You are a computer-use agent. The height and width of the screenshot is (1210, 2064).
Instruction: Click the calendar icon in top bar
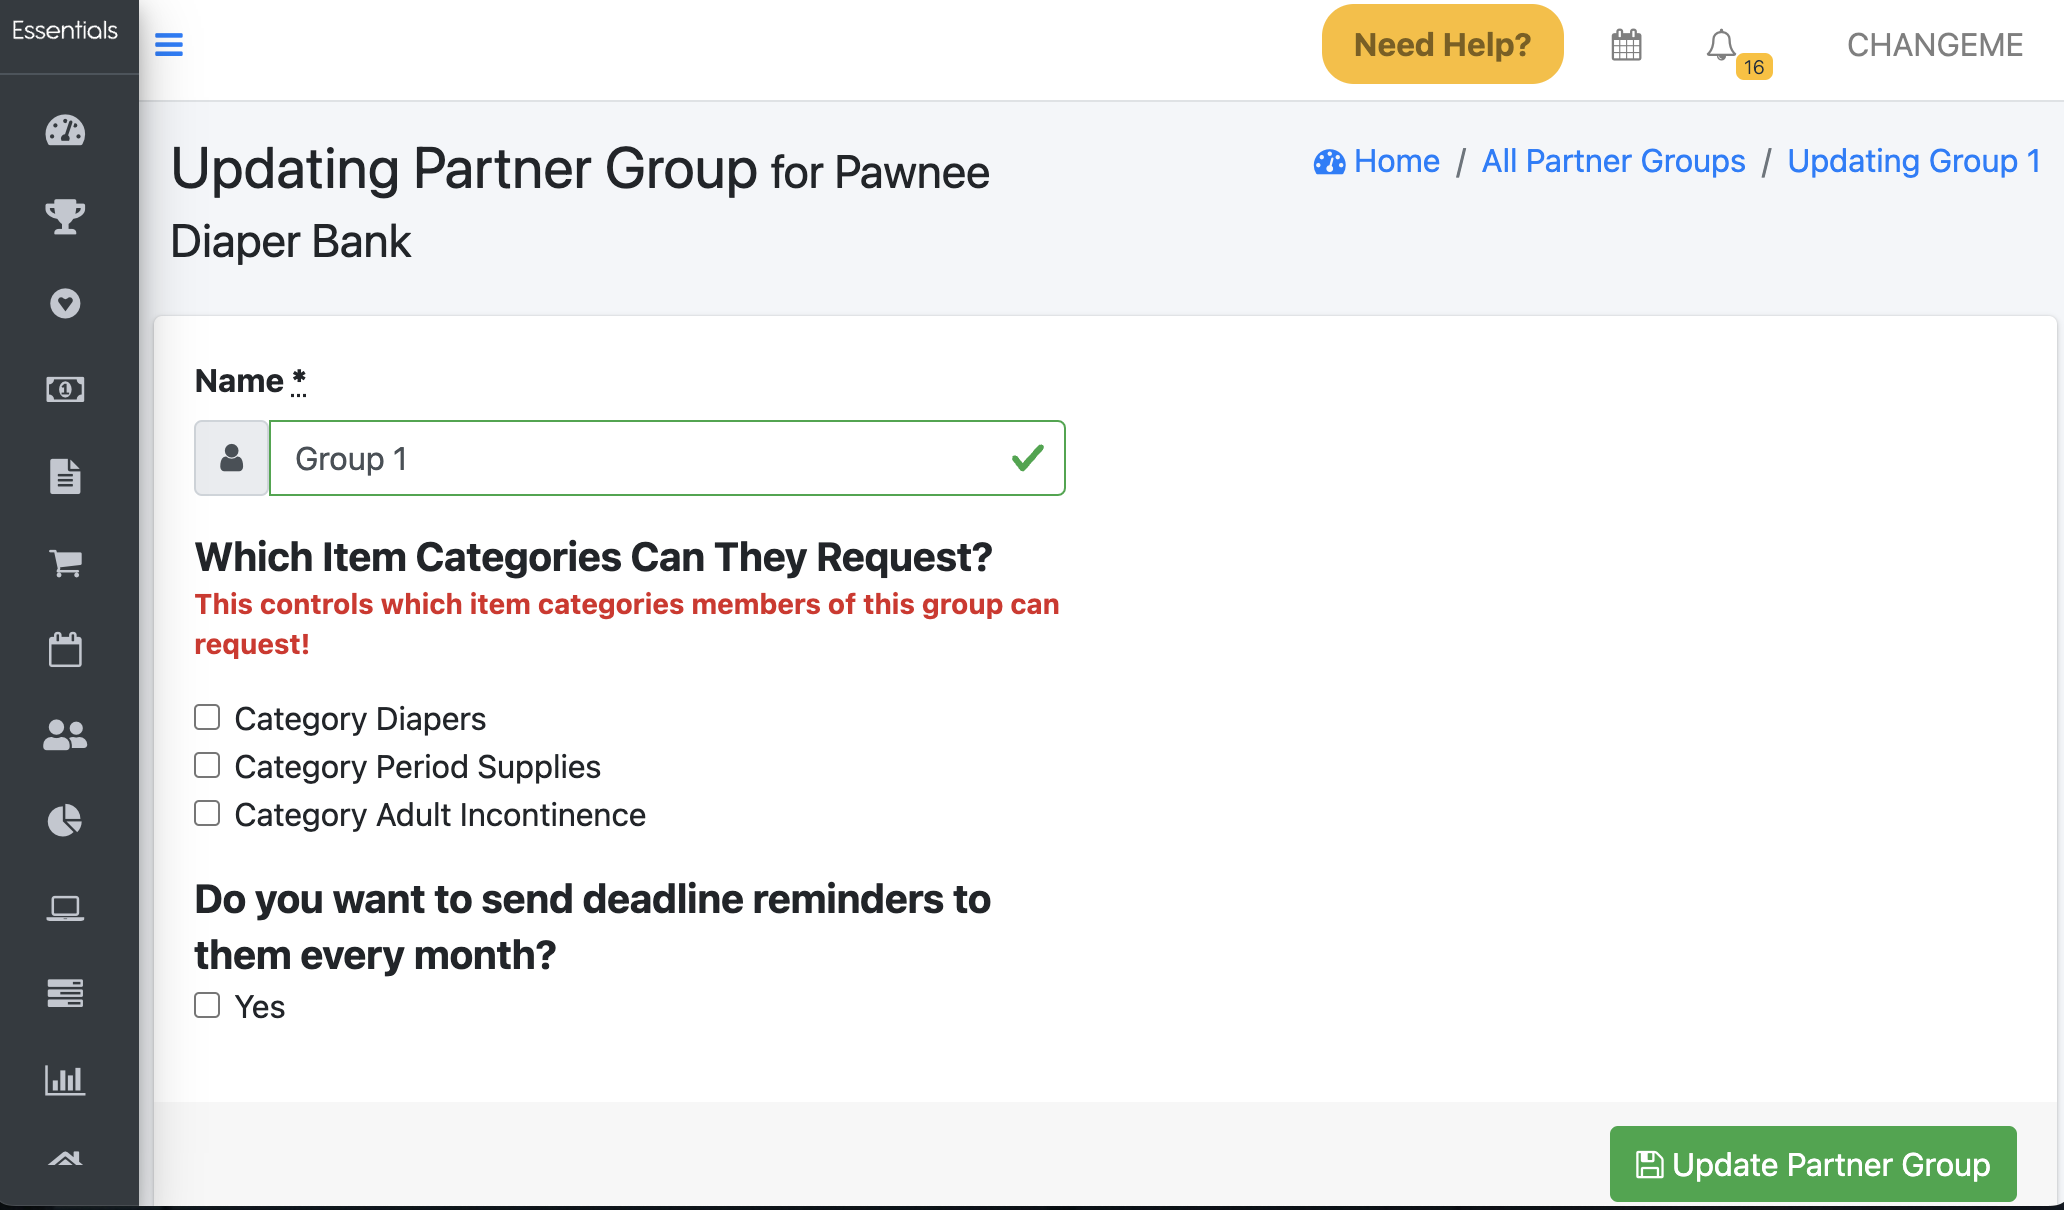[1626, 45]
